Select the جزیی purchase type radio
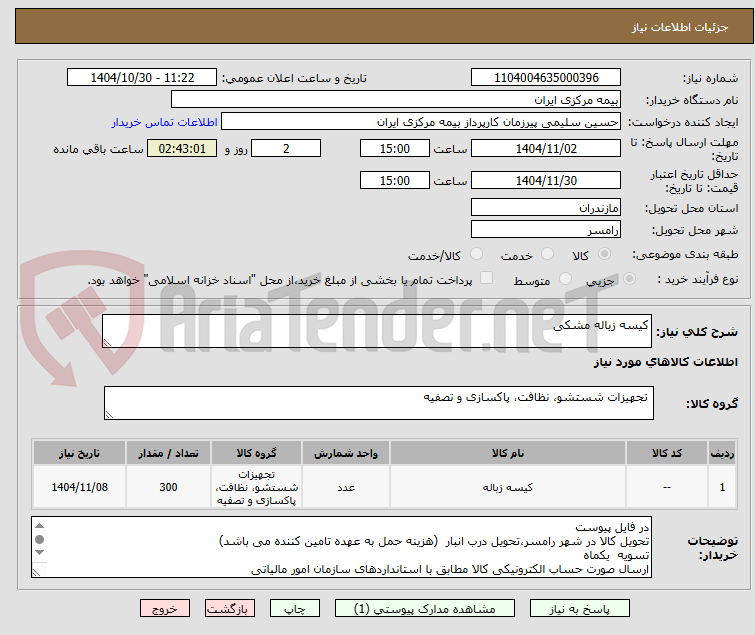This screenshot has height=635, width=755. tap(629, 279)
